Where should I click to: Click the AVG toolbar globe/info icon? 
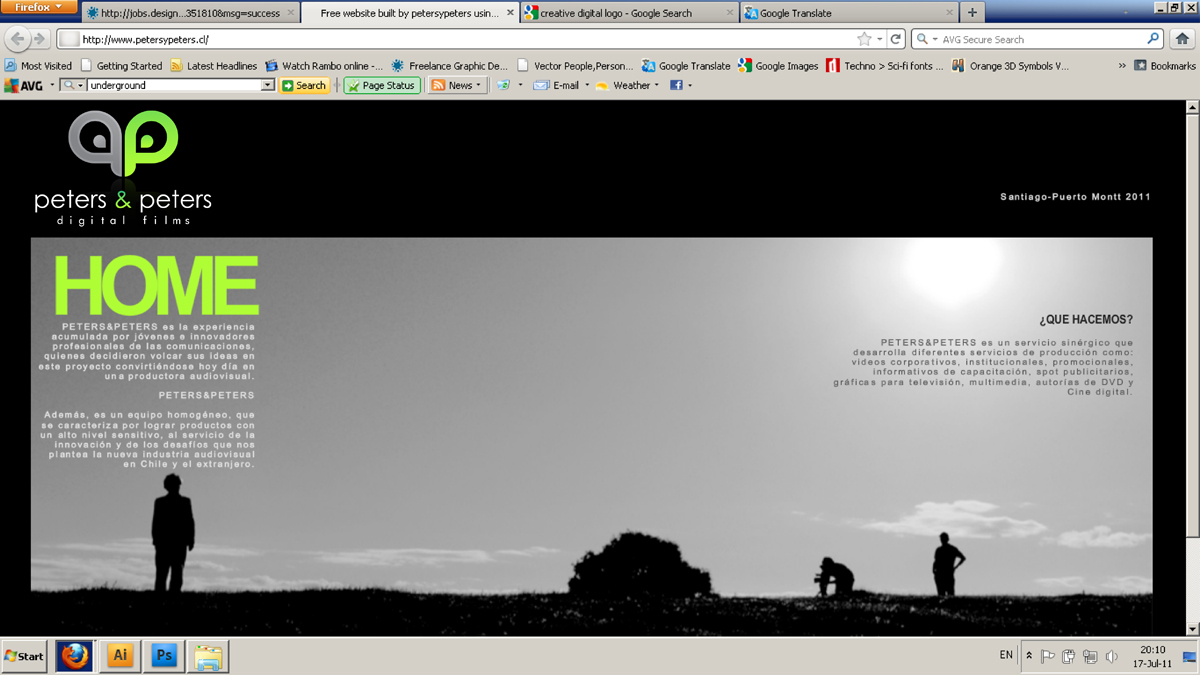tap(503, 86)
